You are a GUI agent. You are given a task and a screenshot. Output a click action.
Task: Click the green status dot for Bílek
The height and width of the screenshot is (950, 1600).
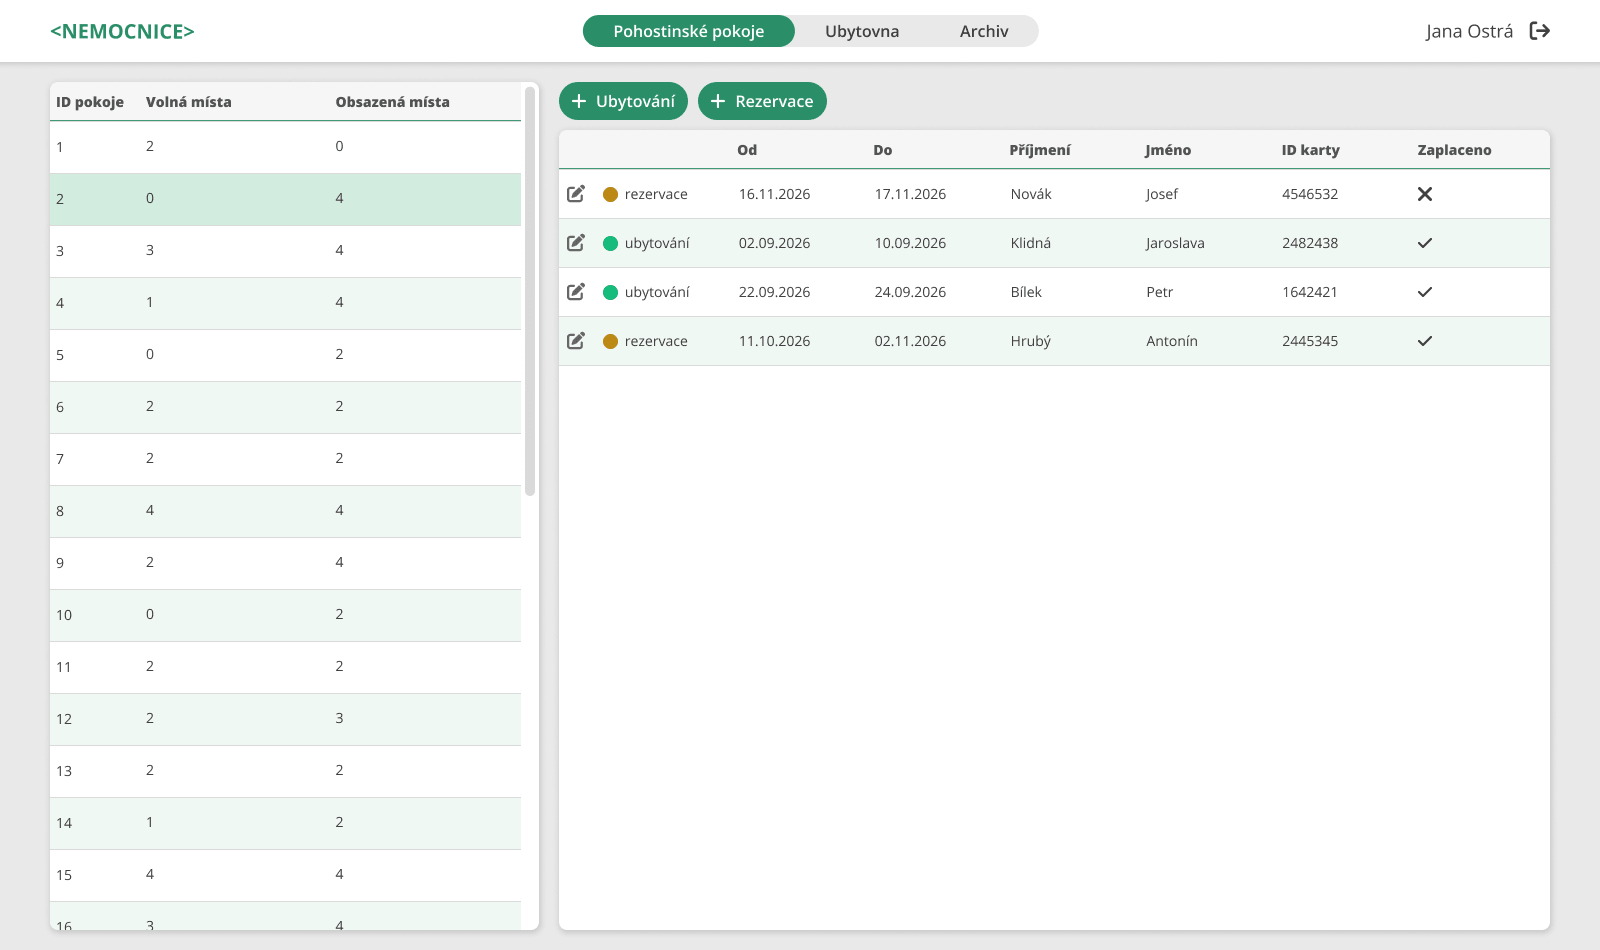610,292
